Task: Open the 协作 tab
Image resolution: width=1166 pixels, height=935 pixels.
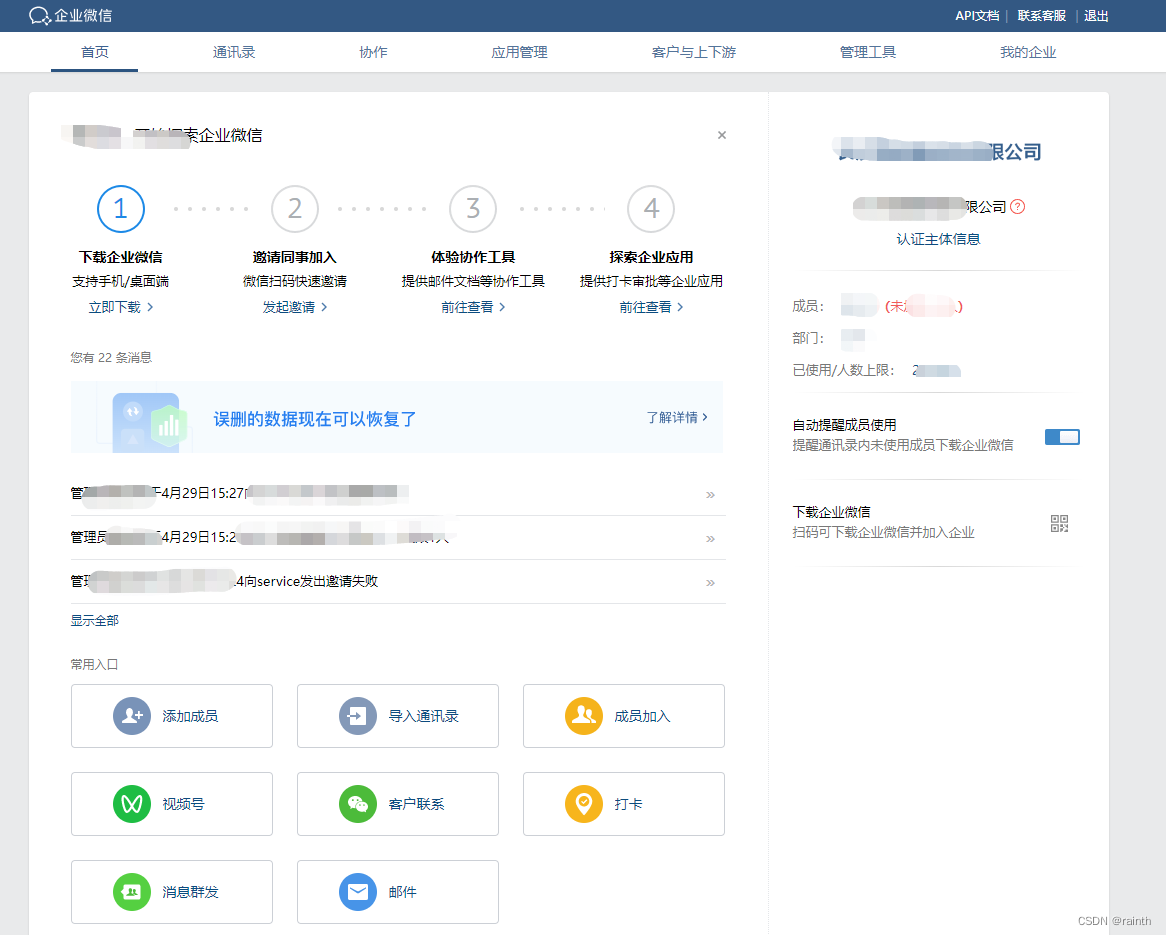Action: click(373, 52)
